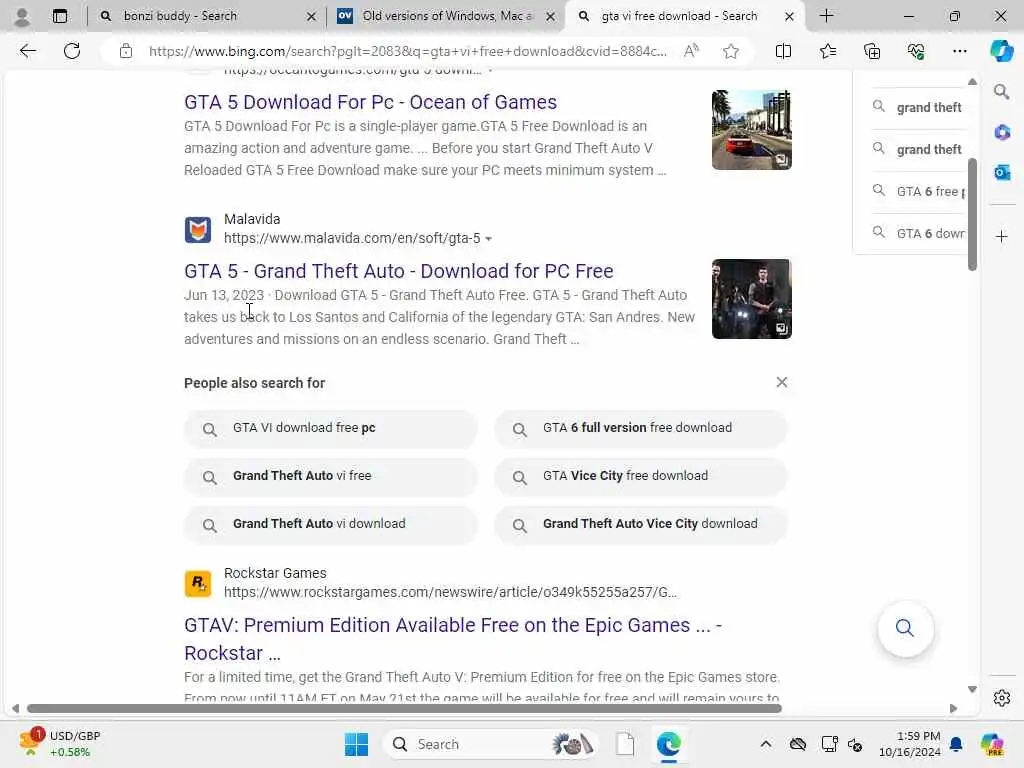Search GTA VI download free pc
The width and height of the screenshot is (1024, 768).
point(330,428)
